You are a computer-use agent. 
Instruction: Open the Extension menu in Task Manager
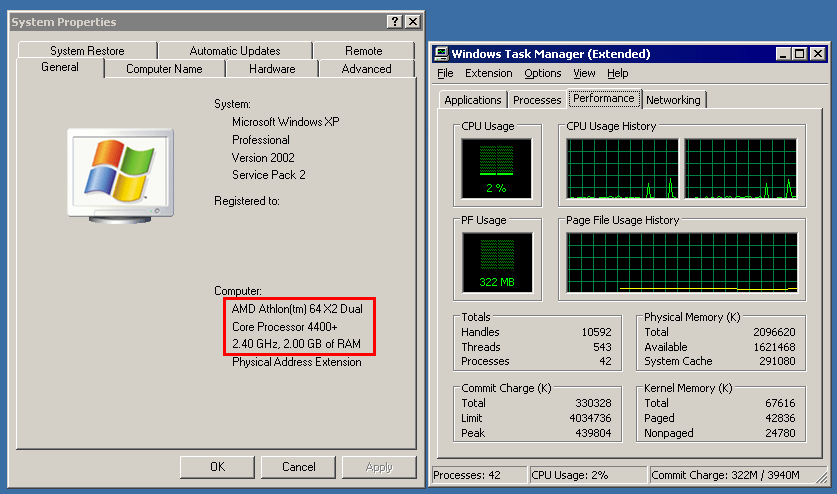(488, 73)
